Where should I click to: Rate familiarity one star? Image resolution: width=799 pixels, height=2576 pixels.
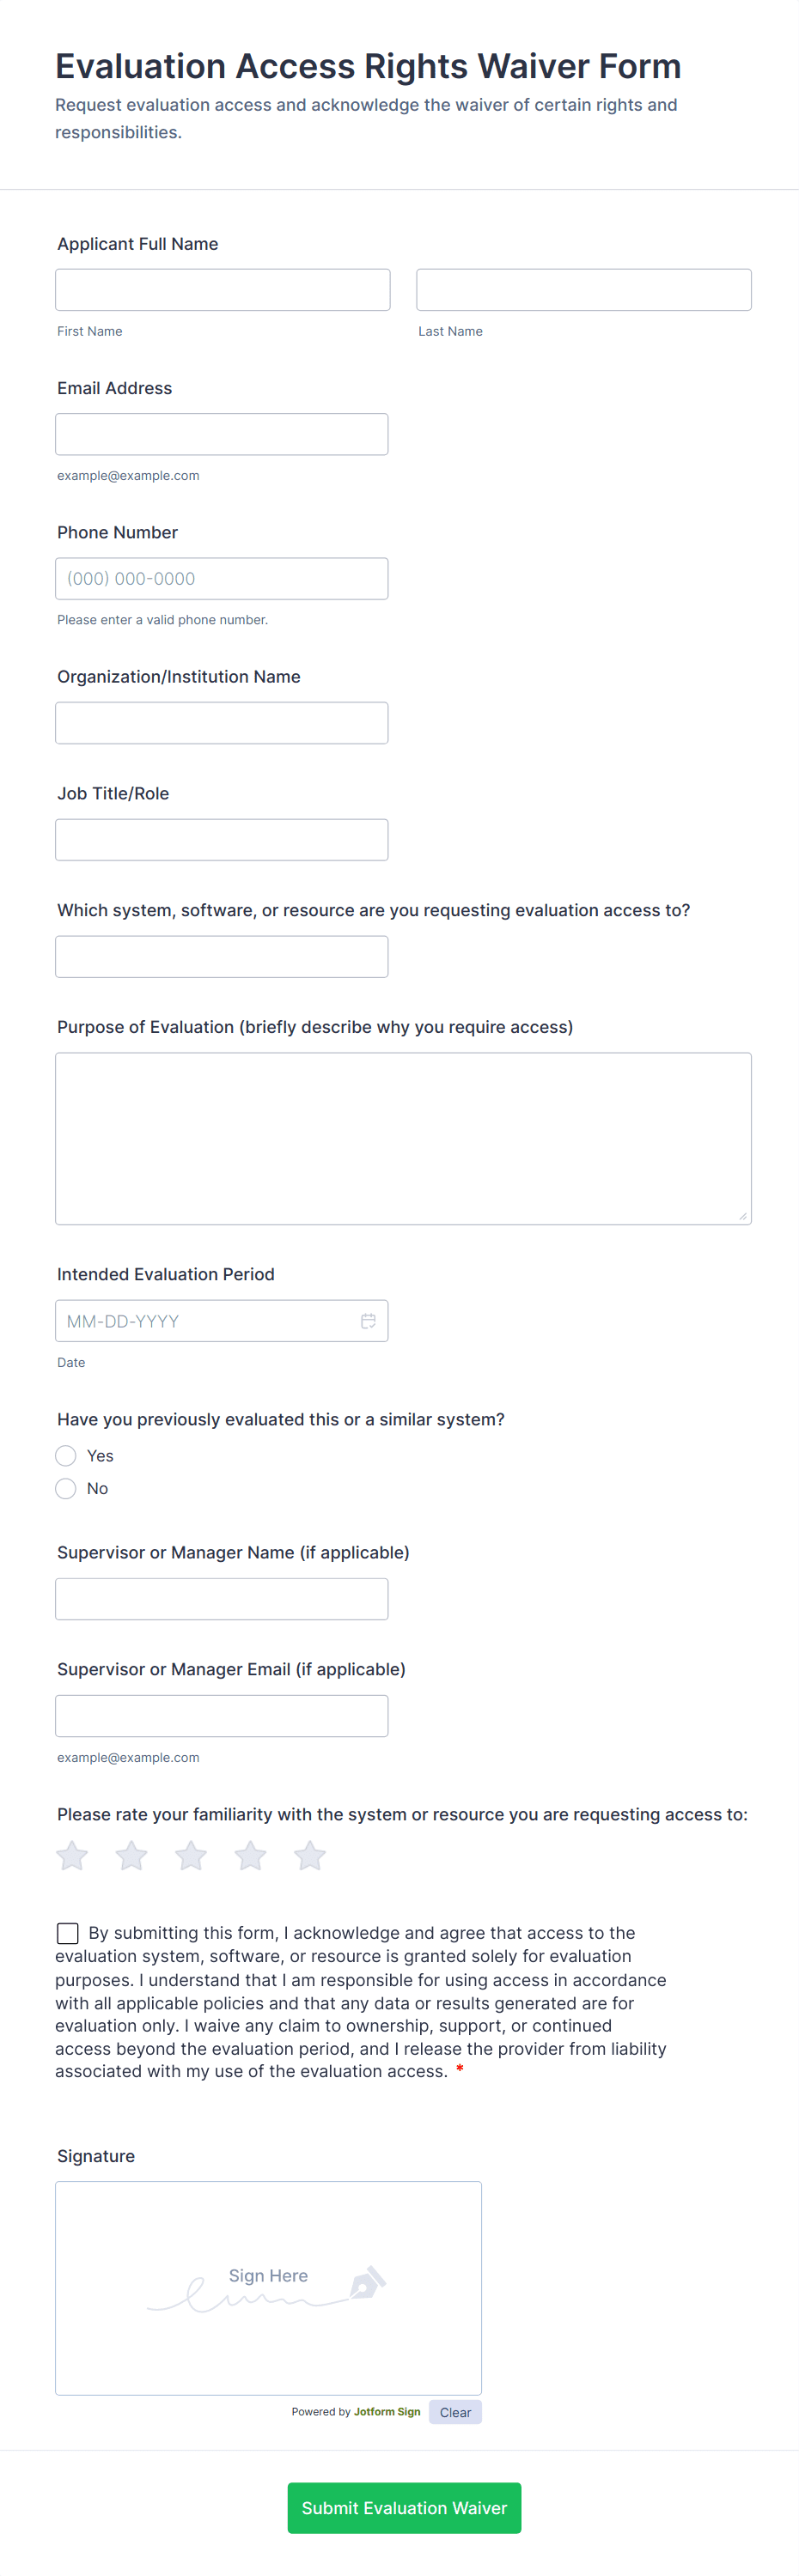(72, 1856)
